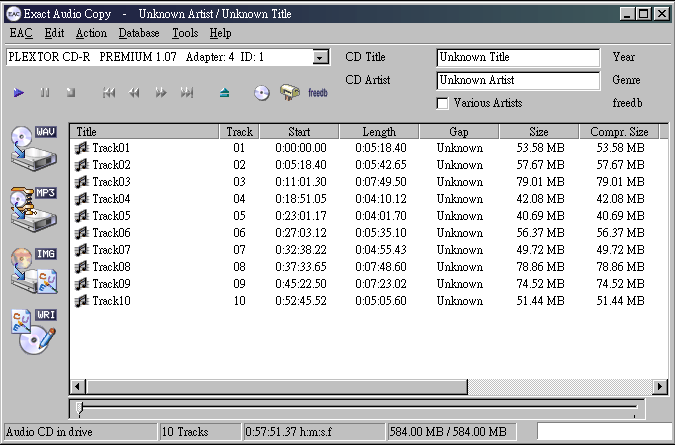Click the playback position slider handle
This screenshot has height=445, width=675.
pos(79,407)
